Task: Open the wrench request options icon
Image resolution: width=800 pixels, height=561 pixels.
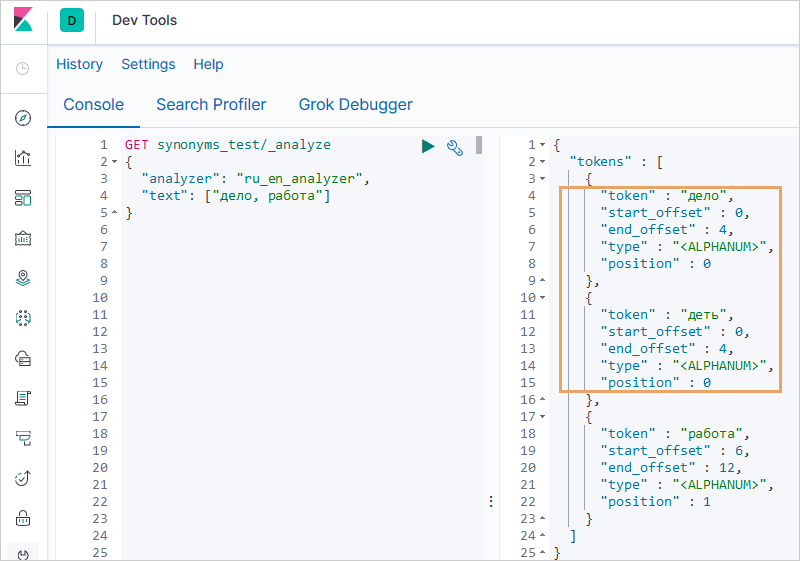Action: 455,147
